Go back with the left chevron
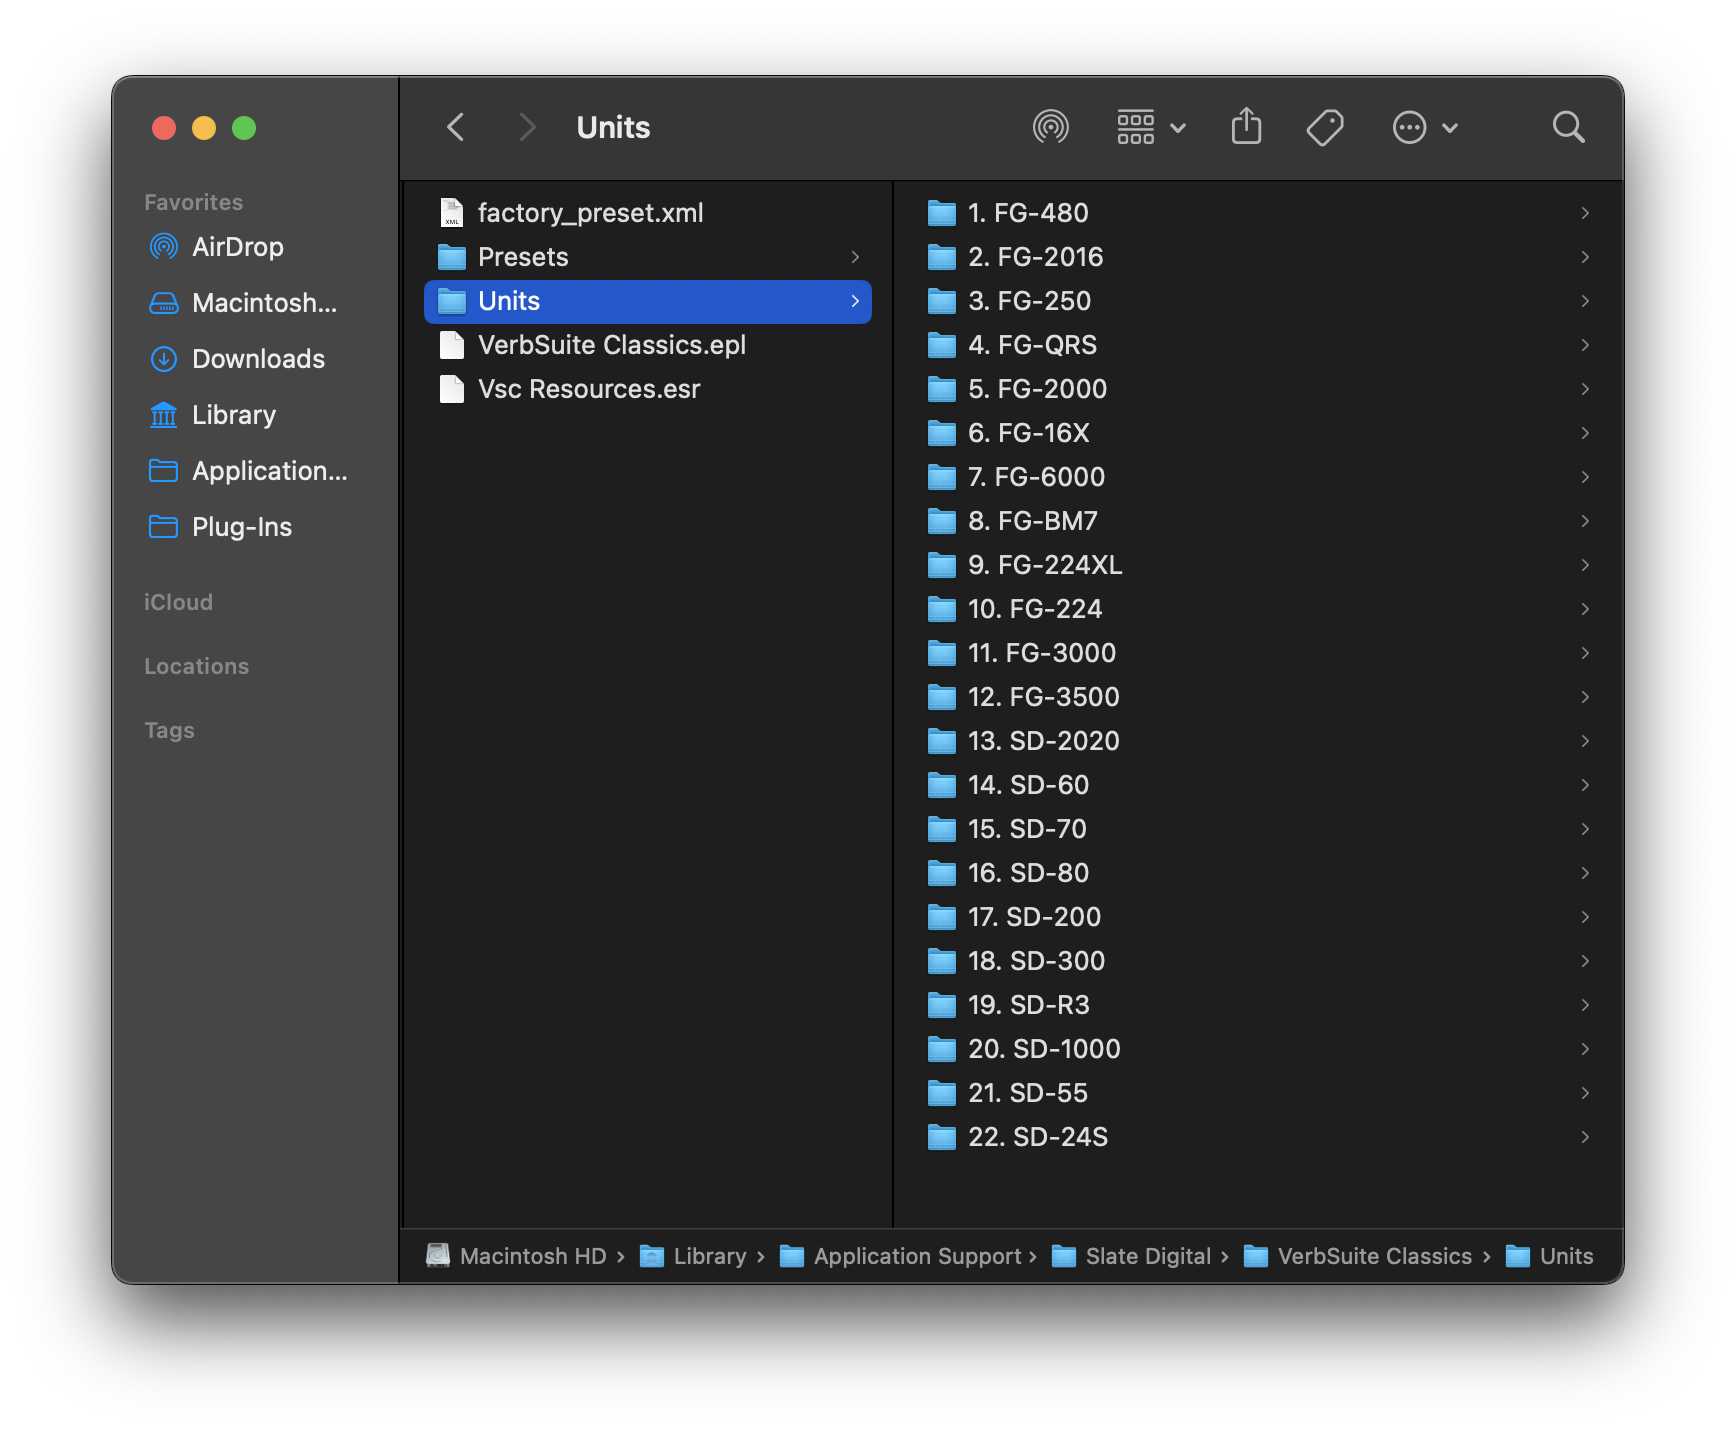1736x1432 pixels. pos(456,128)
